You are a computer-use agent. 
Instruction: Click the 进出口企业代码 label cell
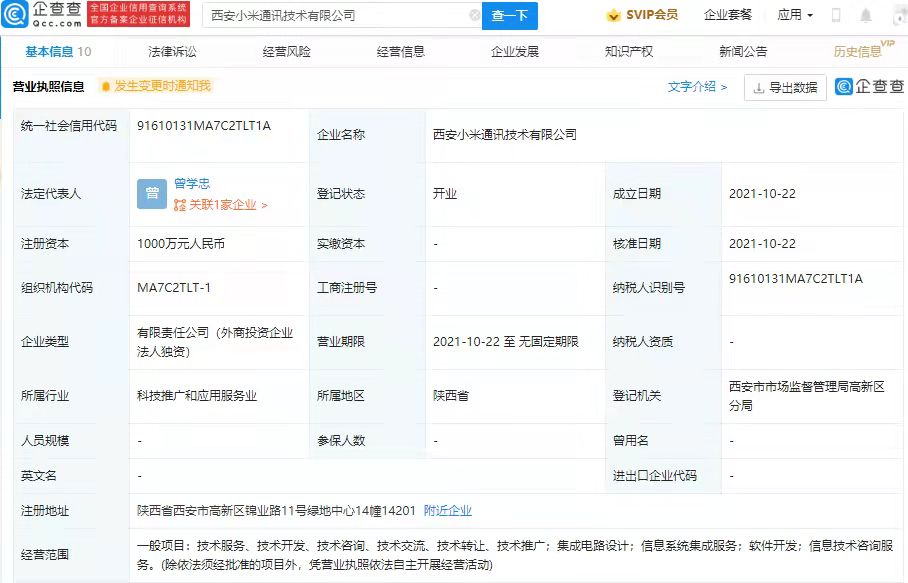[663, 476]
